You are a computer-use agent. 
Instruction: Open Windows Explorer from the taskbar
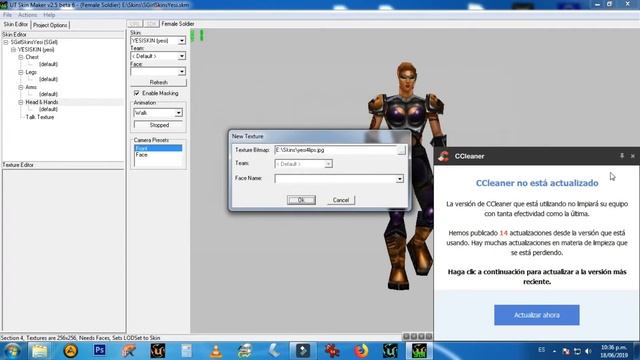pyautogui.click(x=40, y=351)
